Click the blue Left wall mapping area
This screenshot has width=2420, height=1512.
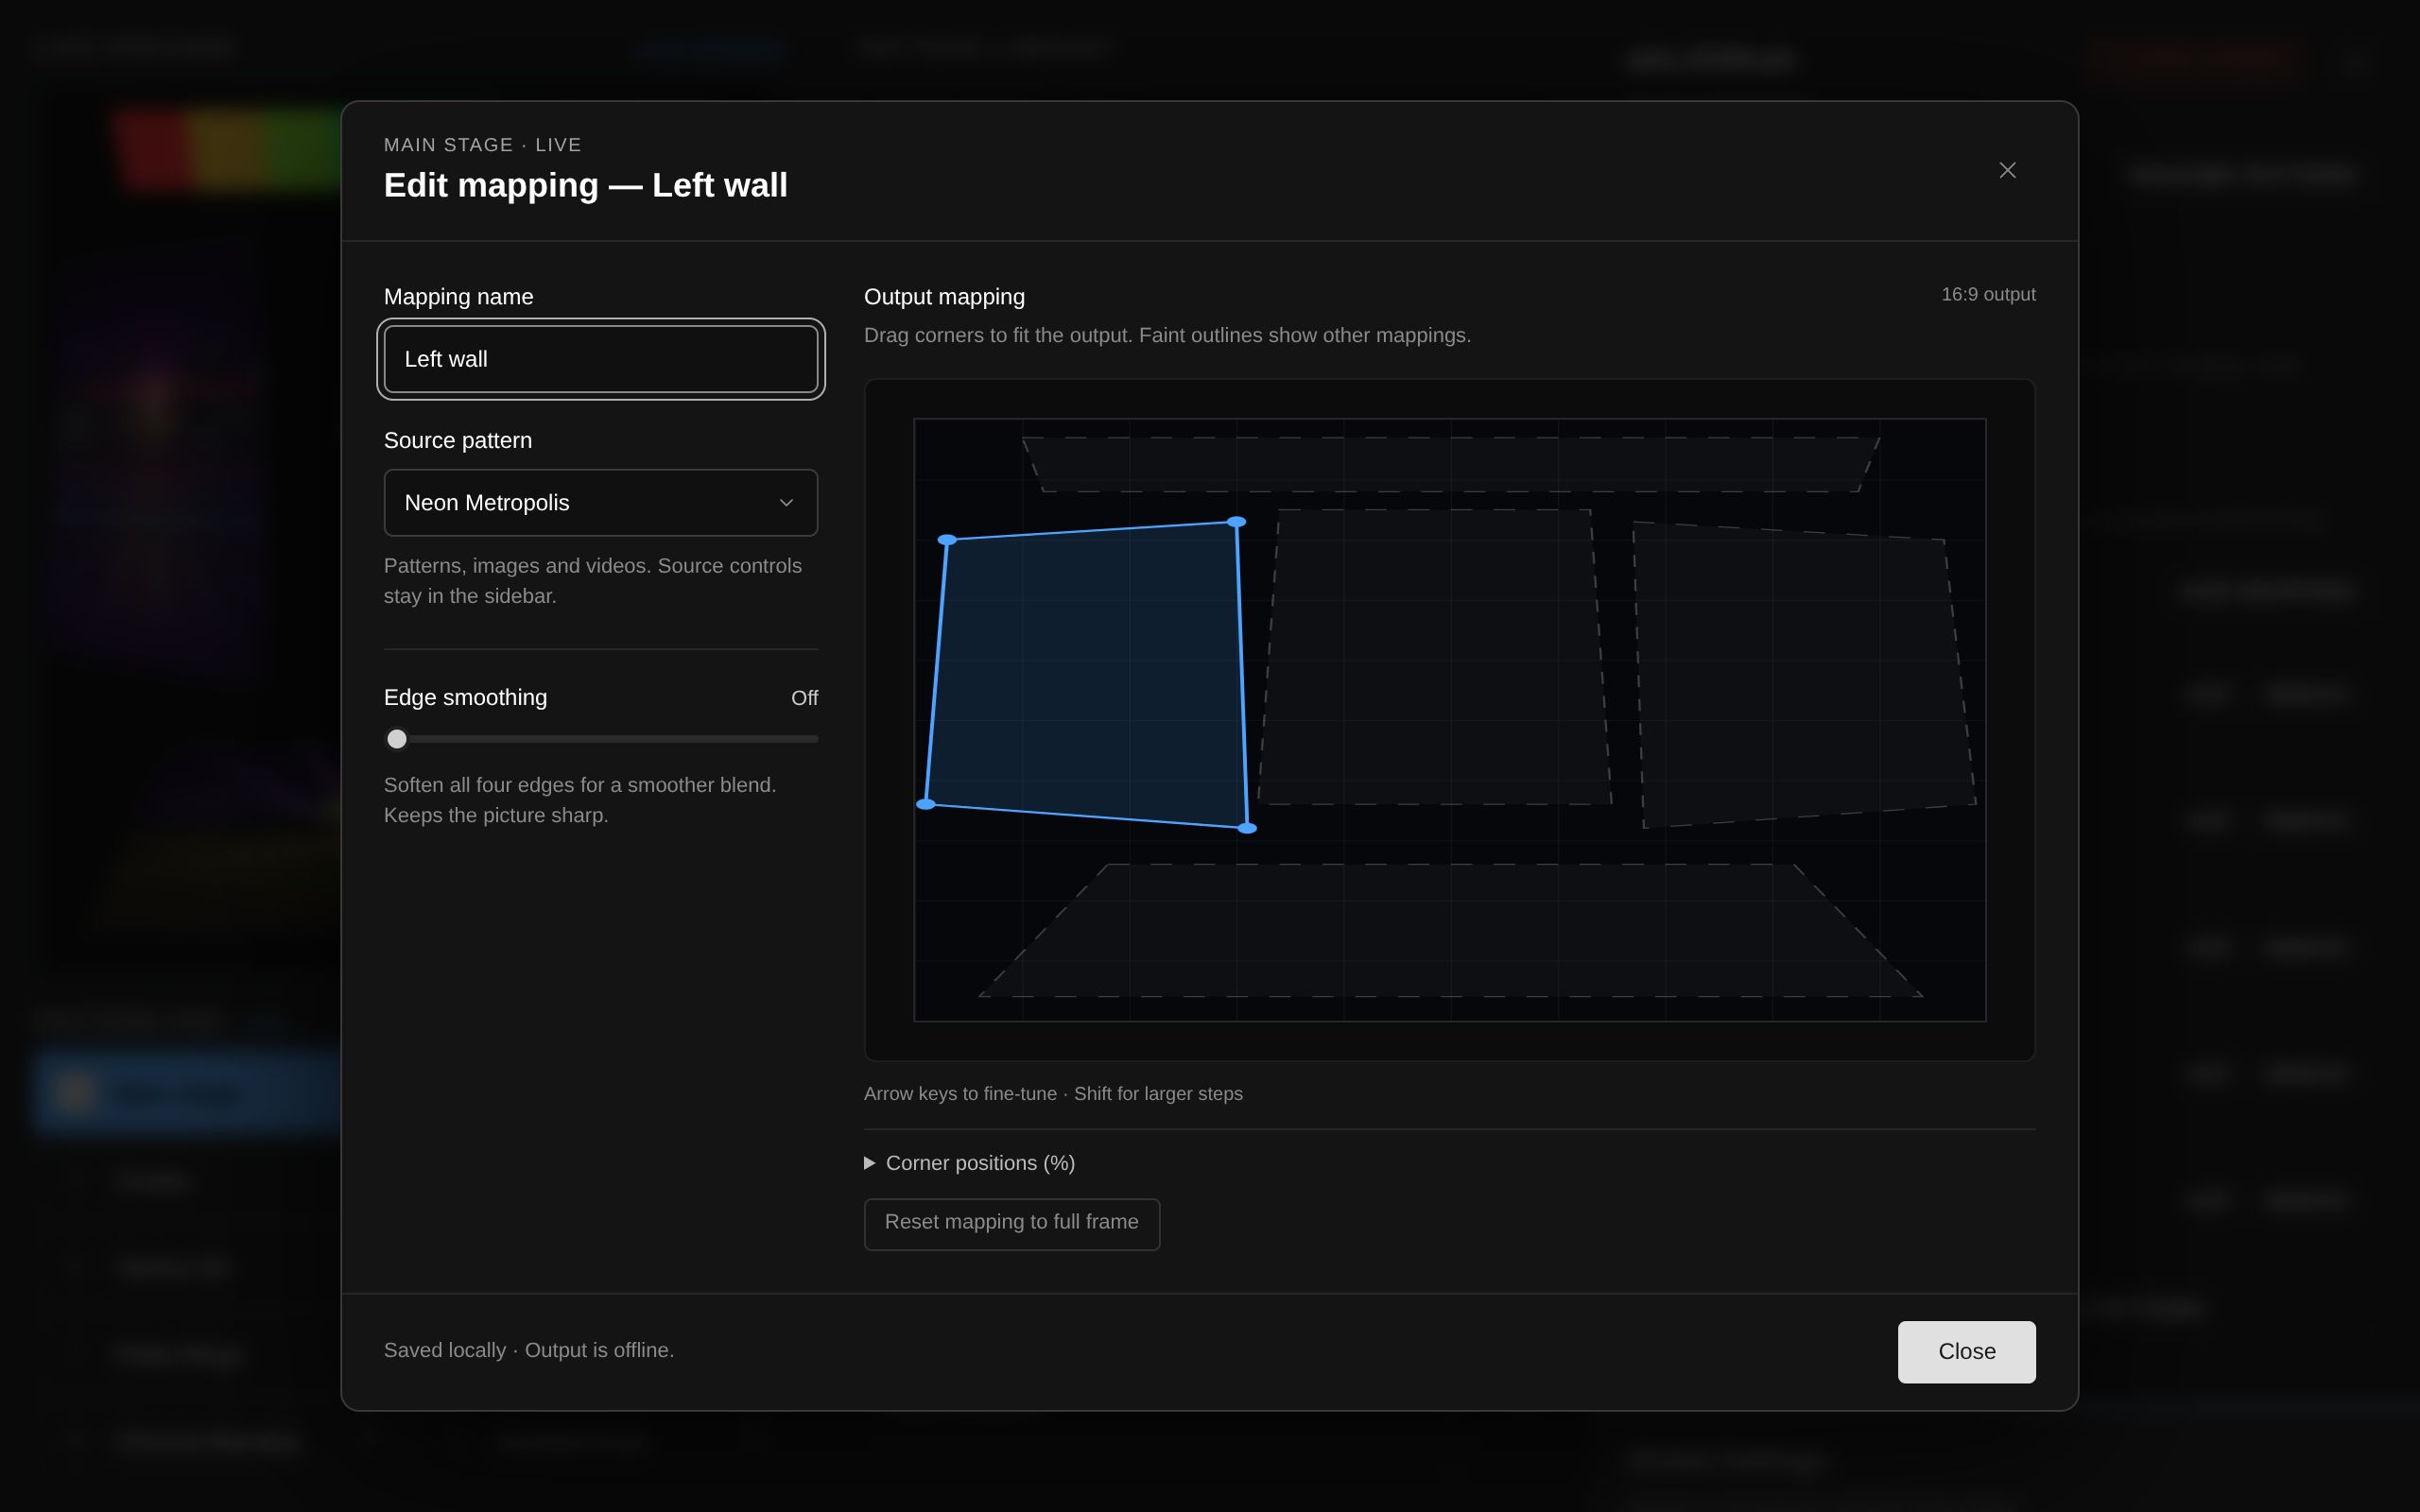(x=1088, y=674)
